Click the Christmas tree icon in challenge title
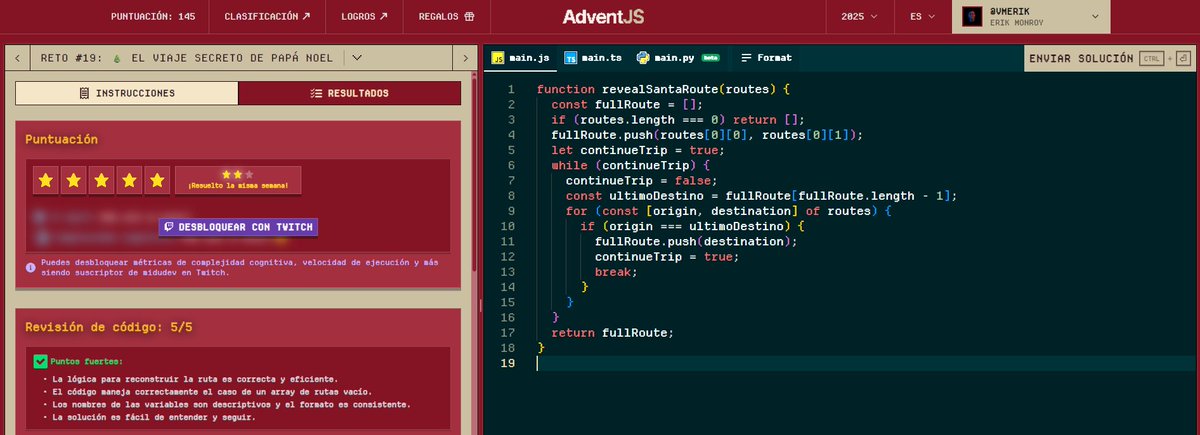This screenshot has height=435, width=1200. pyautogui.click(x=117, y=59)
